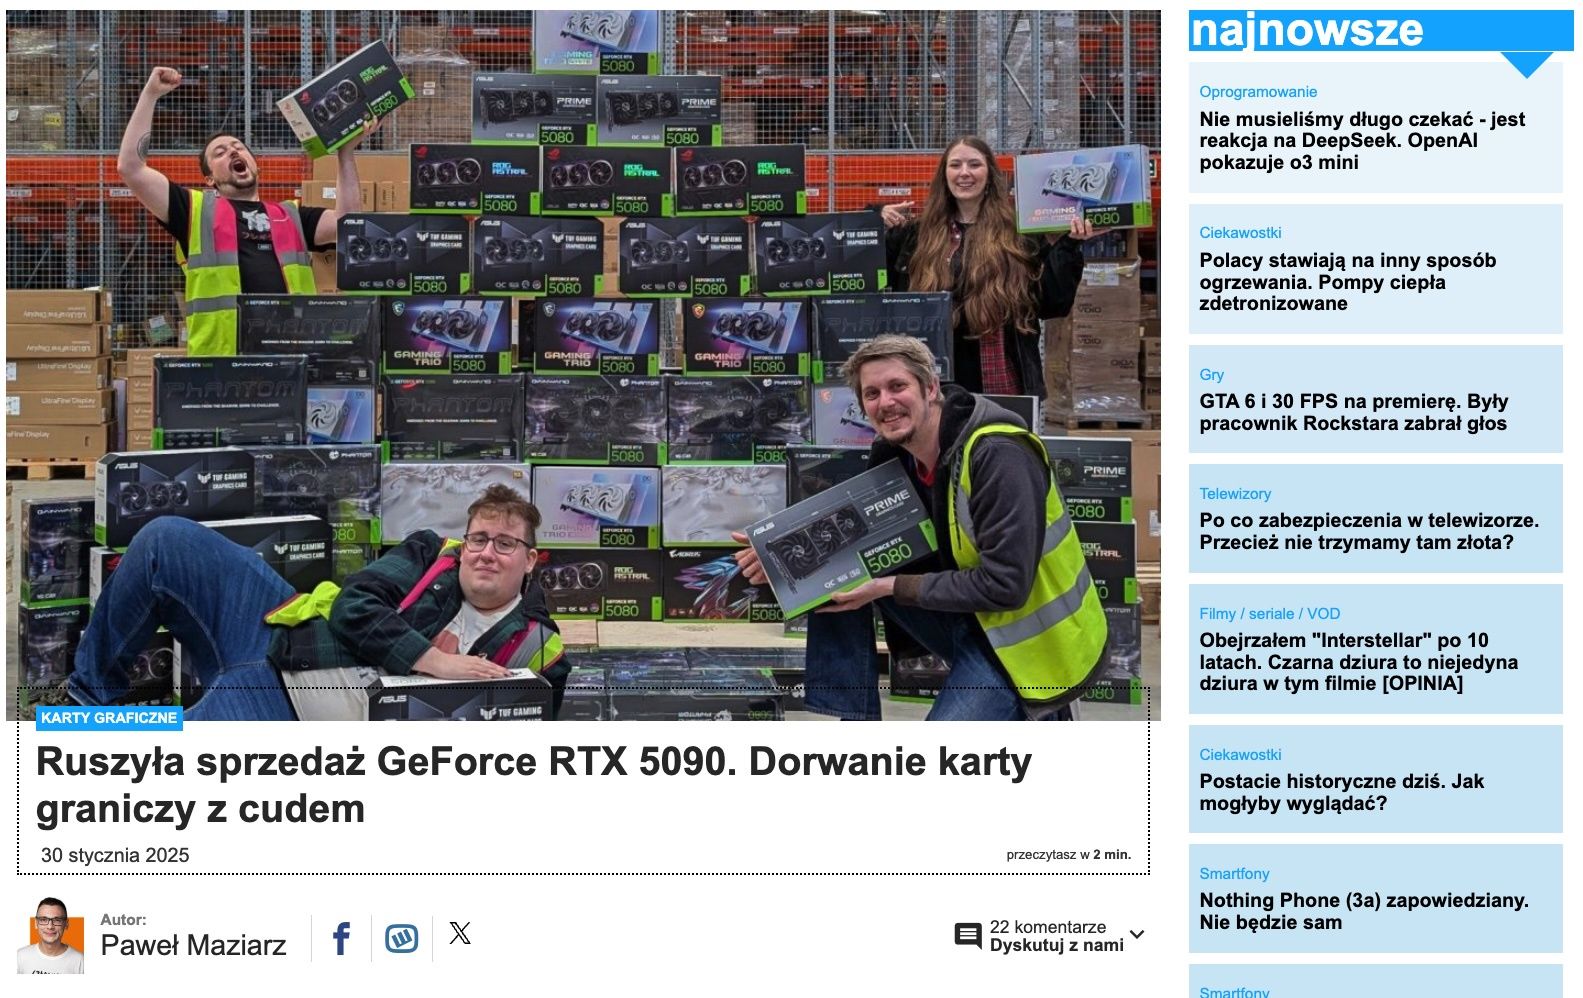Click the author's avatar photo

[51, 935]
